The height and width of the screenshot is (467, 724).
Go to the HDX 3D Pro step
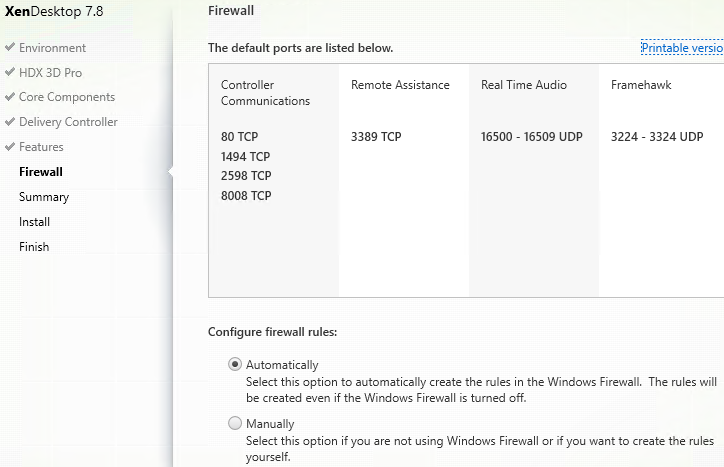click(50, 73)
